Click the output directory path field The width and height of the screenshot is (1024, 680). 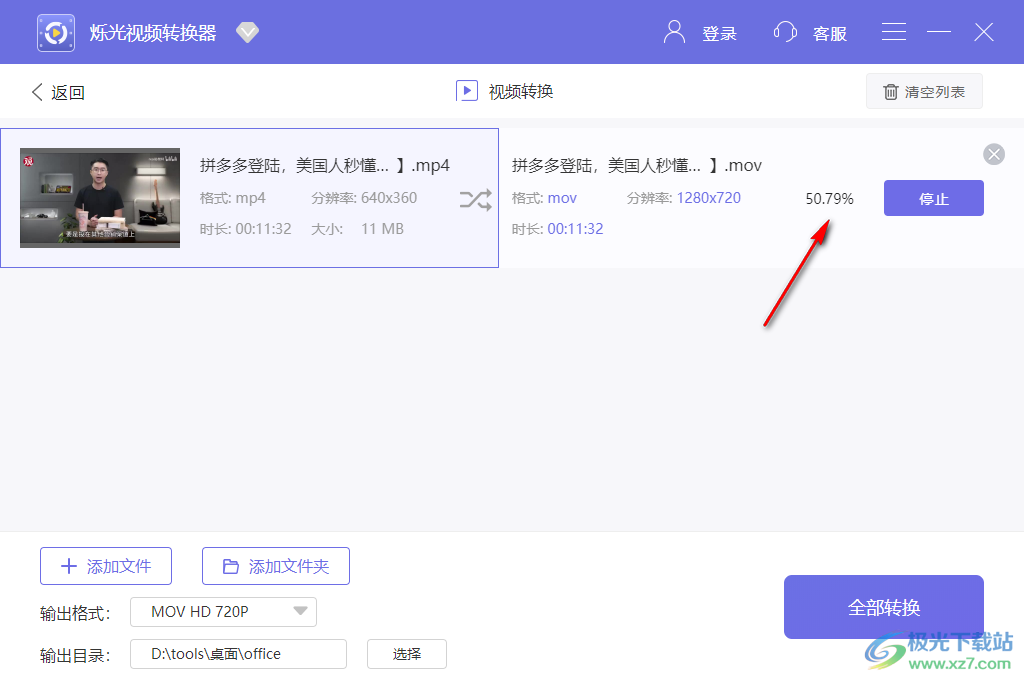(x=238, y=654)
